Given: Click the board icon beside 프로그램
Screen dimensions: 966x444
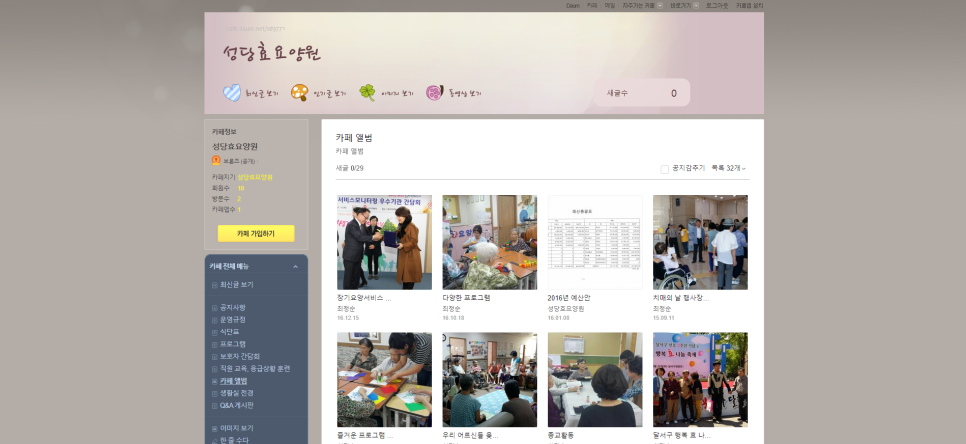Looking at the screenshot, I should click(x=214, y=345).
